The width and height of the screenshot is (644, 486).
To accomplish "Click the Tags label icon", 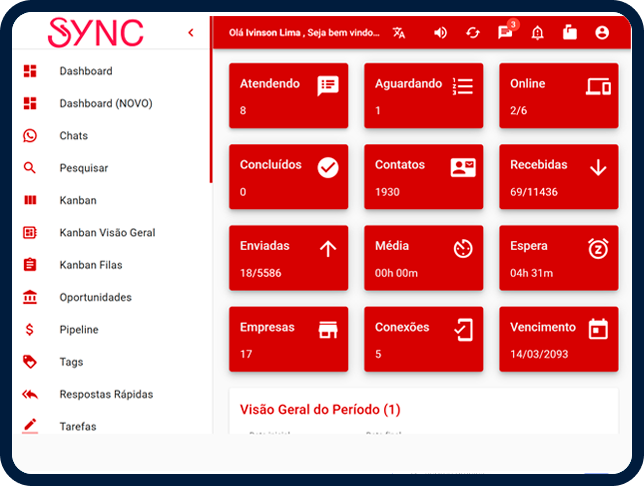I will [x=30, y=362].
